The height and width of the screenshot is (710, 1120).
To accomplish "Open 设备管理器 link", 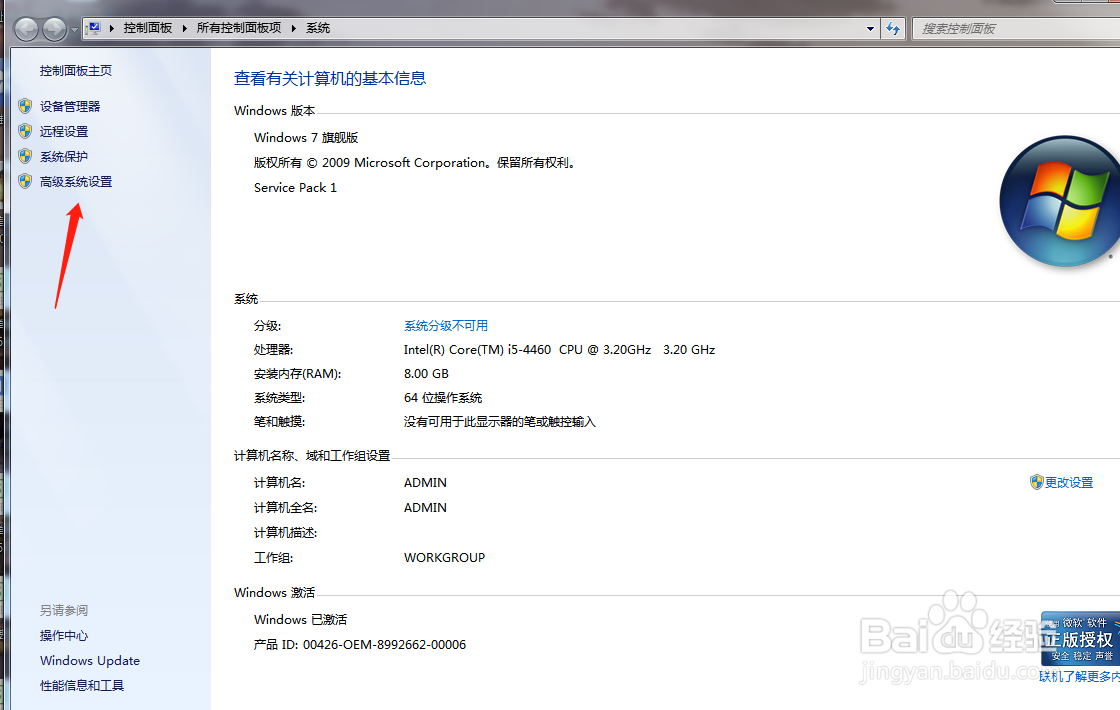I will point(70,106).
